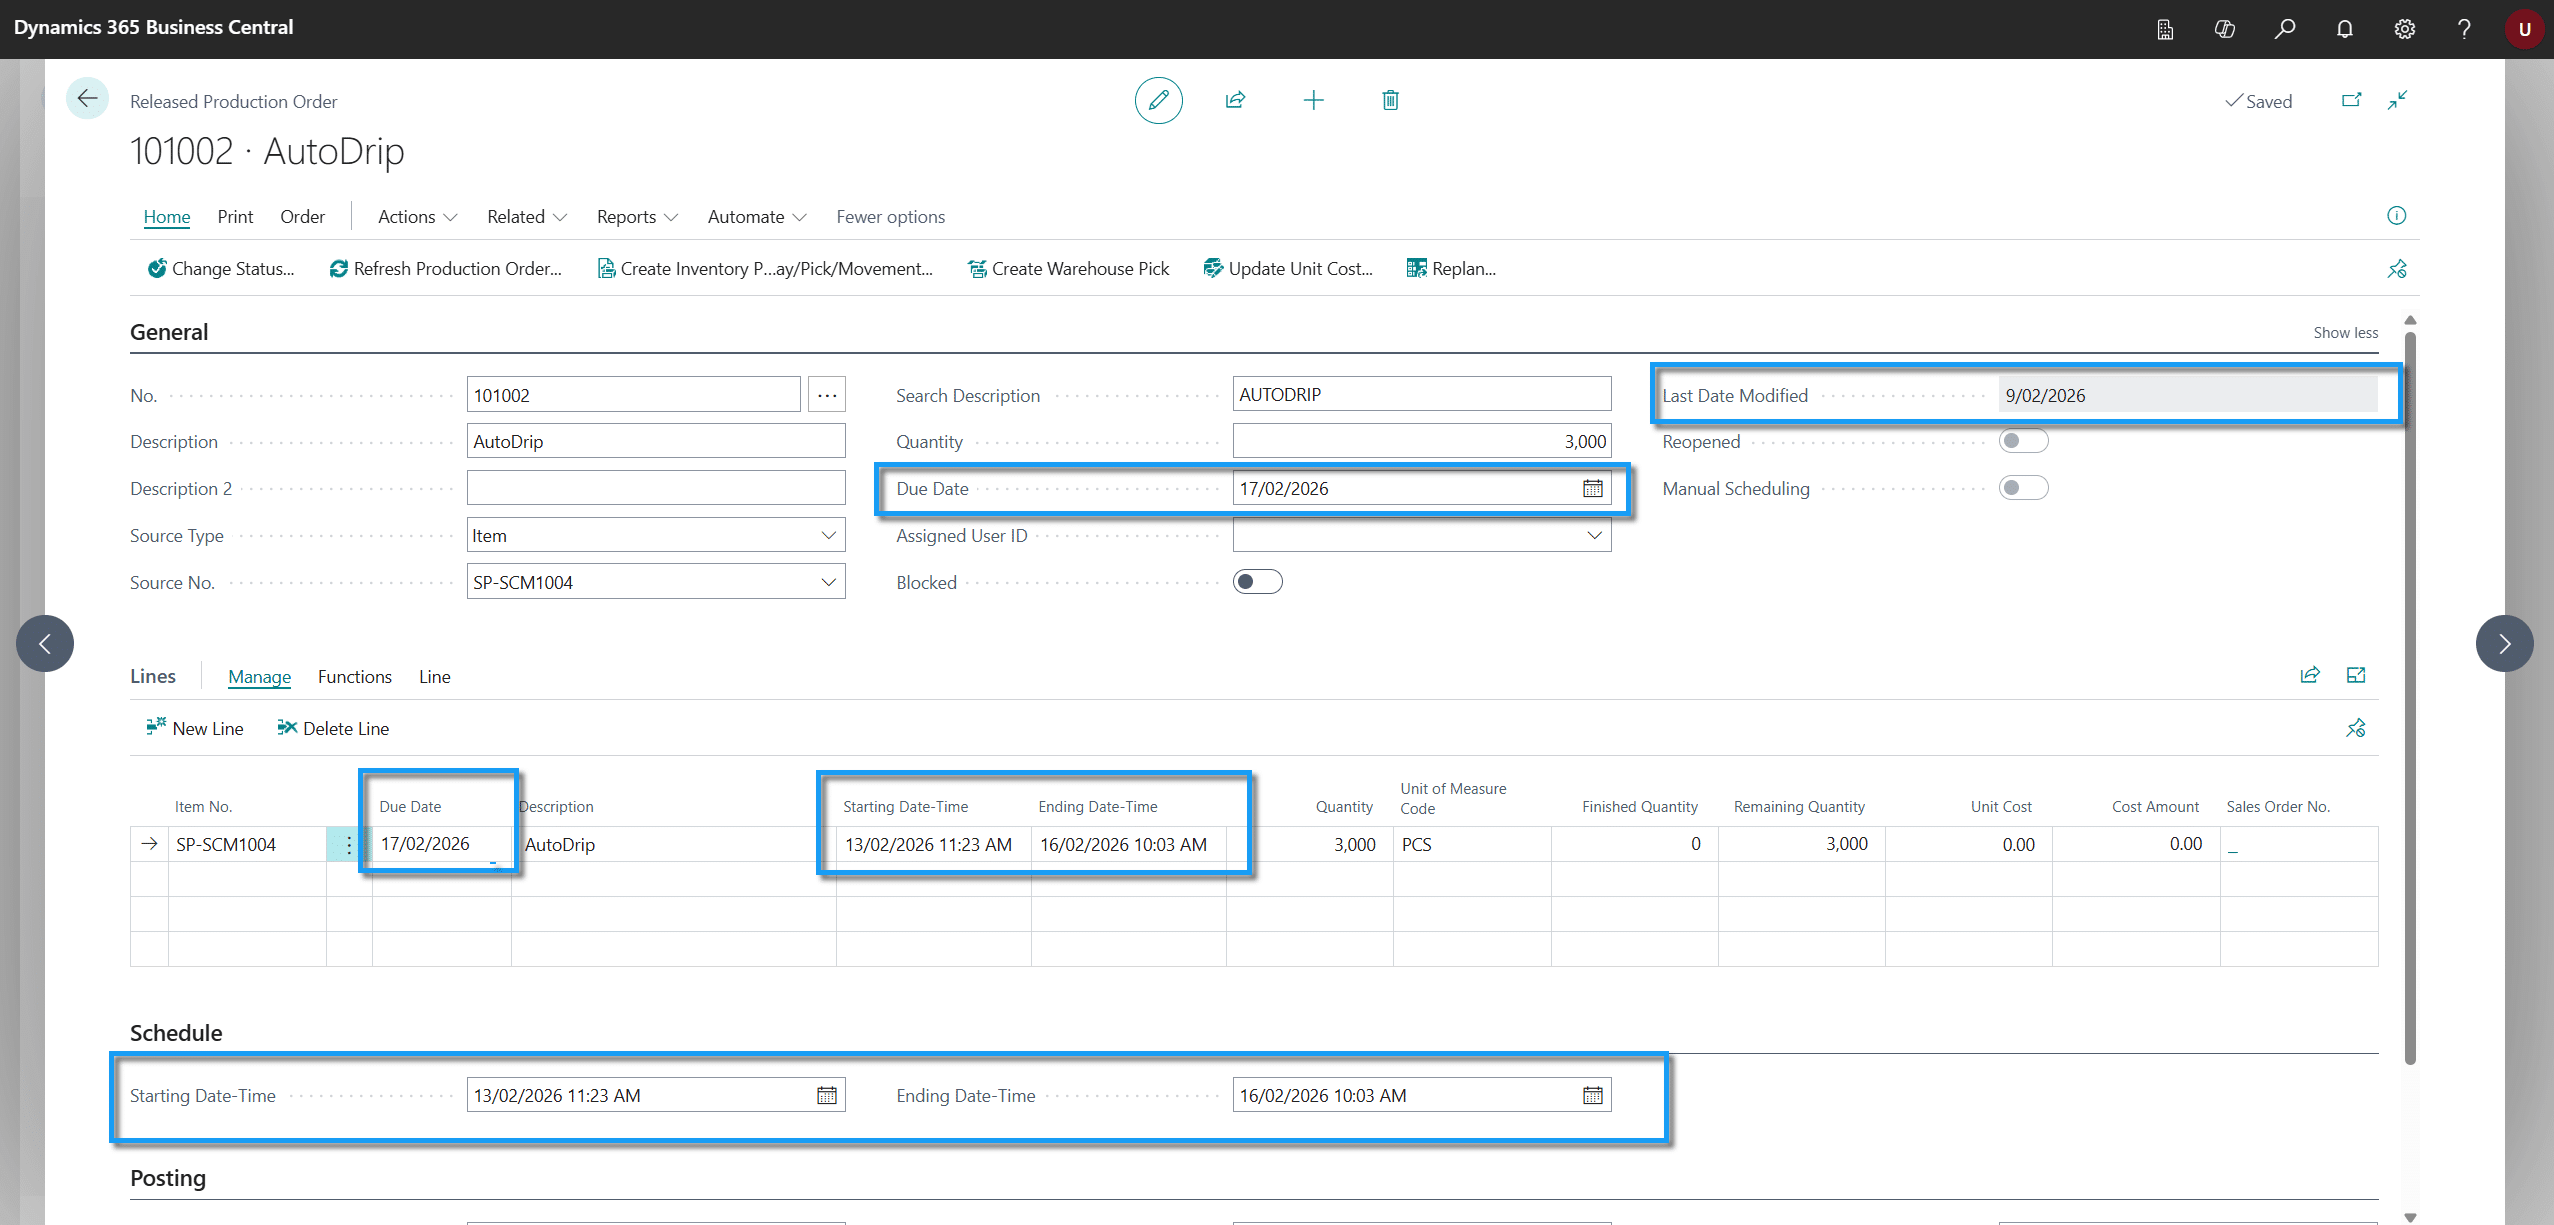Click the No. field assist-edit ellipsis

(827, 395)
